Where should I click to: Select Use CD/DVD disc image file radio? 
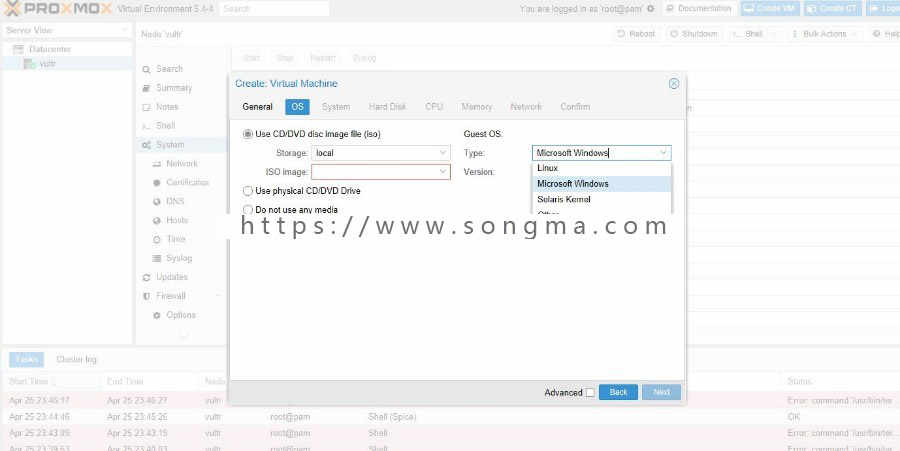pyautogui.click(x=248, y=134)
